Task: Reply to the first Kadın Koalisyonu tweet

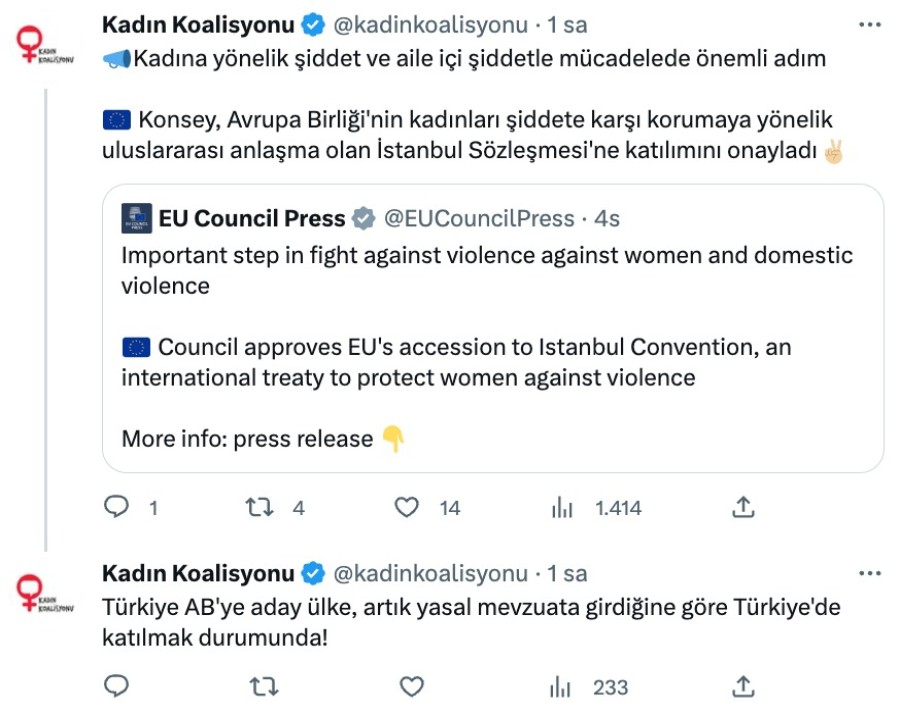Action: pyautogui.click(x=118, y=508)
